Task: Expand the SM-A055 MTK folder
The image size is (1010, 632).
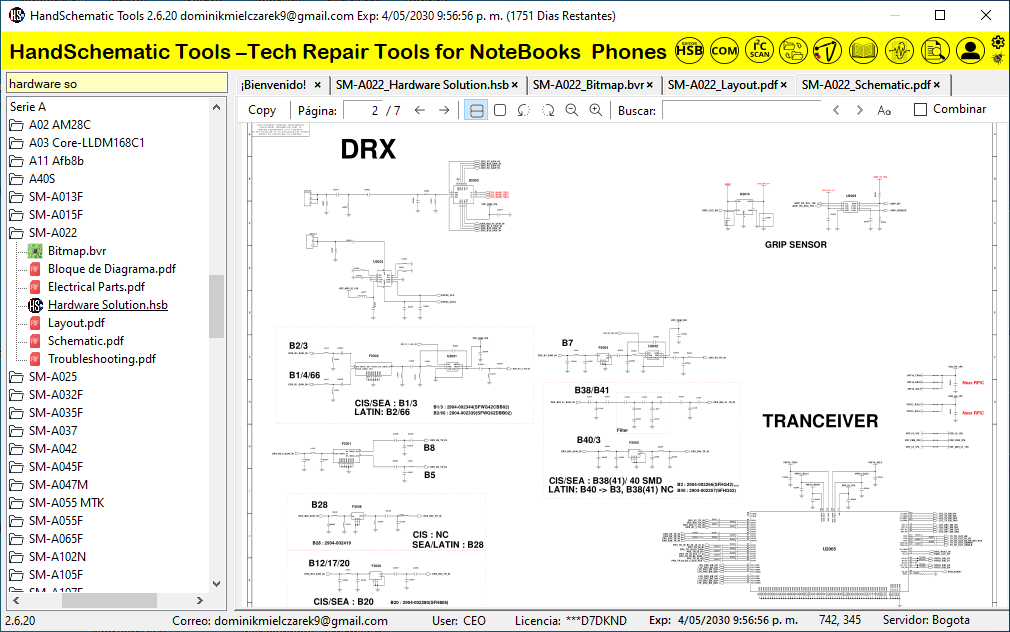Action: click(66, 503)
